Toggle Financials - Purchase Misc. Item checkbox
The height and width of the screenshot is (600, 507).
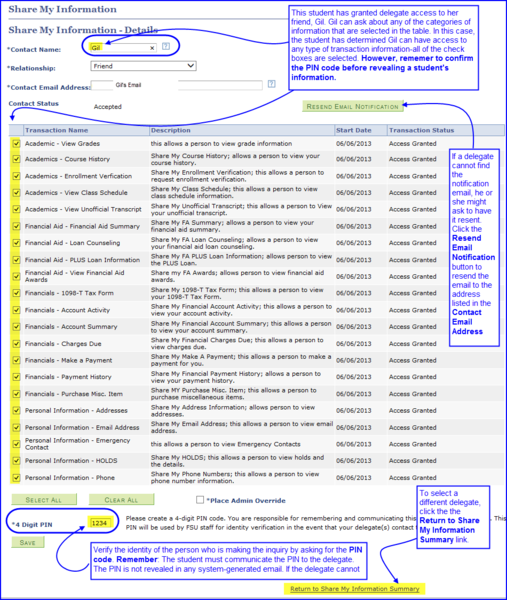(16, 394)
